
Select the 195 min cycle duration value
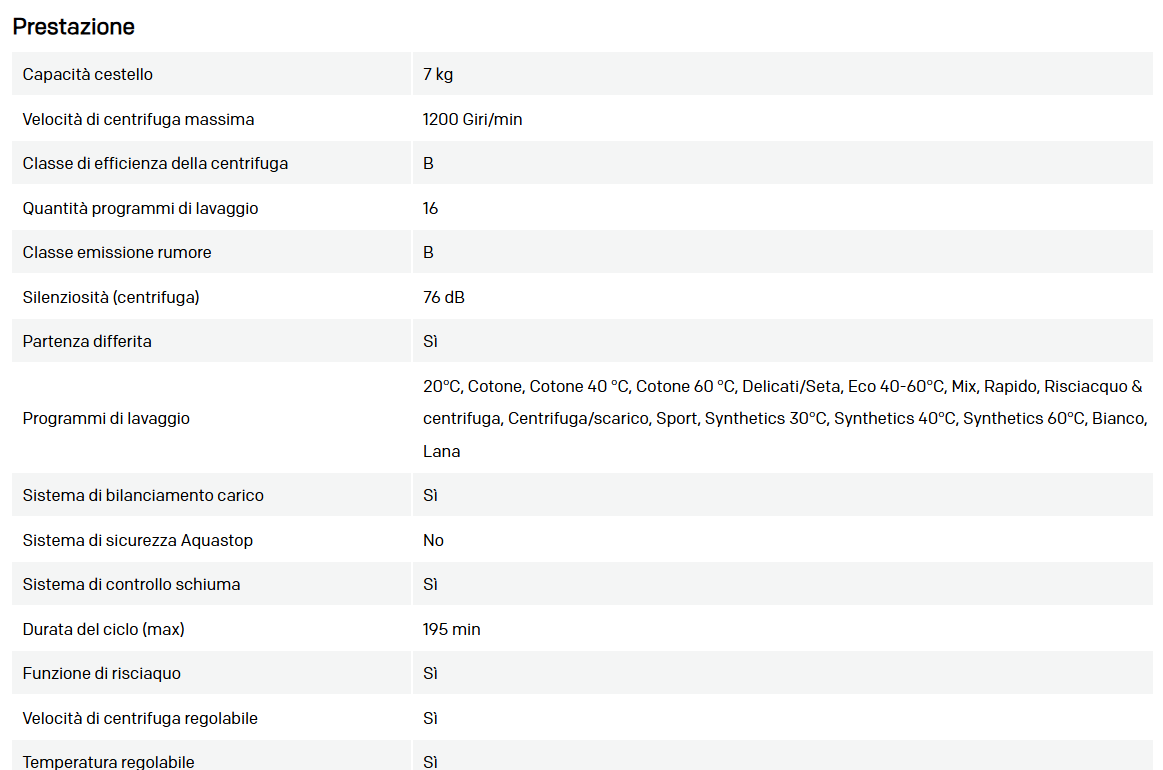tap(452, 630)
